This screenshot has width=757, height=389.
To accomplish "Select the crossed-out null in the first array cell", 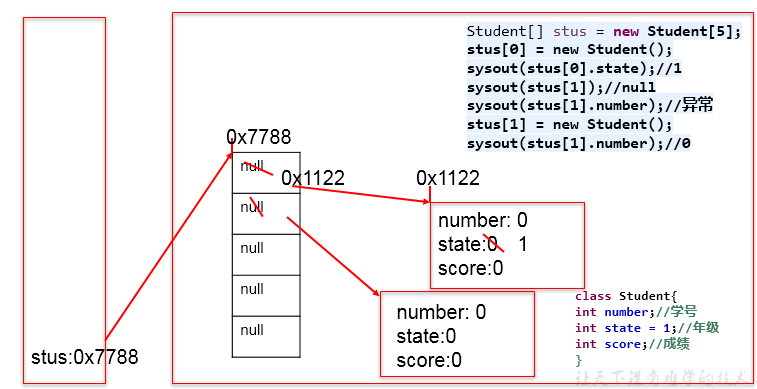I will 252,167.
